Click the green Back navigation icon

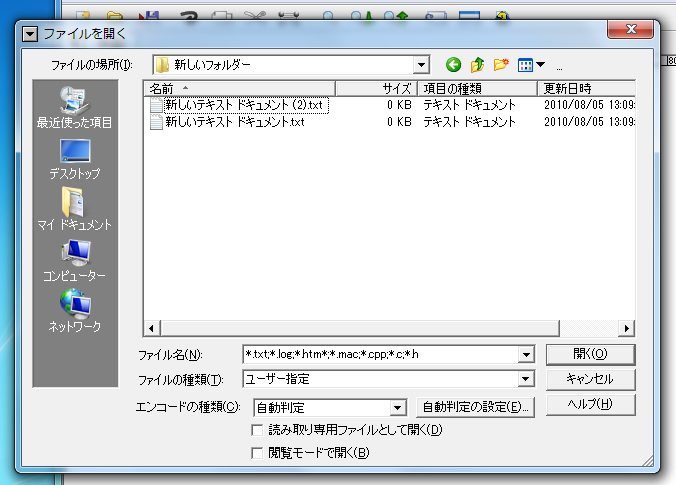pyautogui.click(x=454, y=65)
